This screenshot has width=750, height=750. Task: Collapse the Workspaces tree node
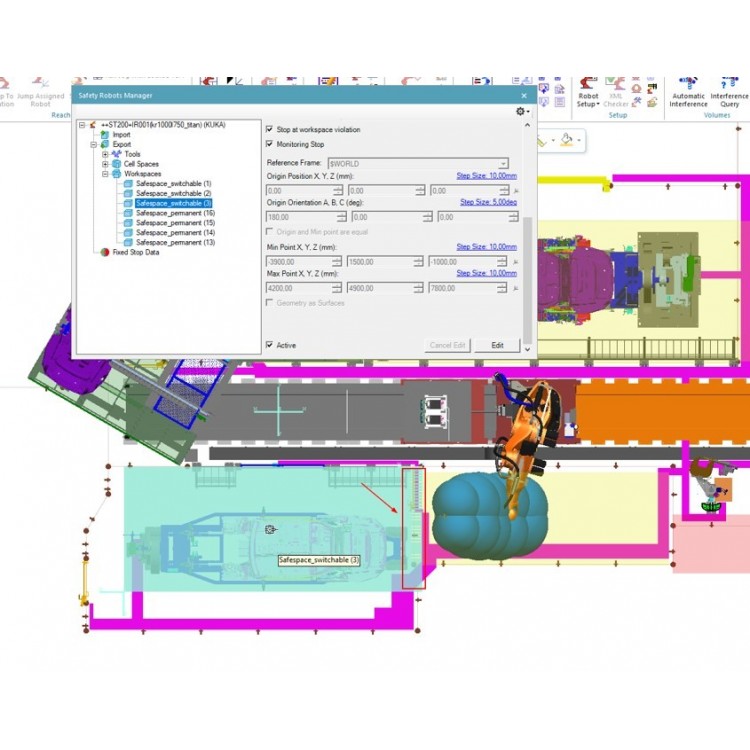point(105,174)
